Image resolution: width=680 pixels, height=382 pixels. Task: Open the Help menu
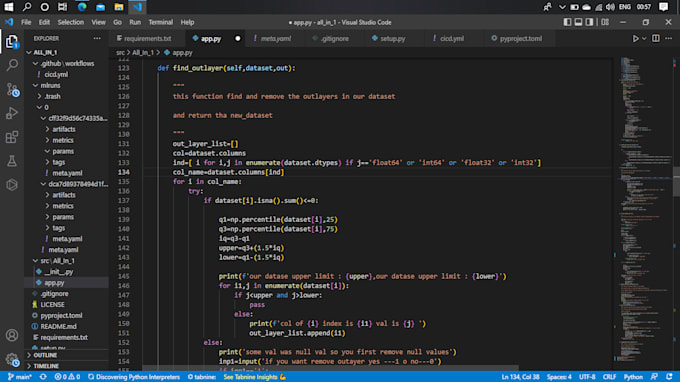(x=187, y=22)
